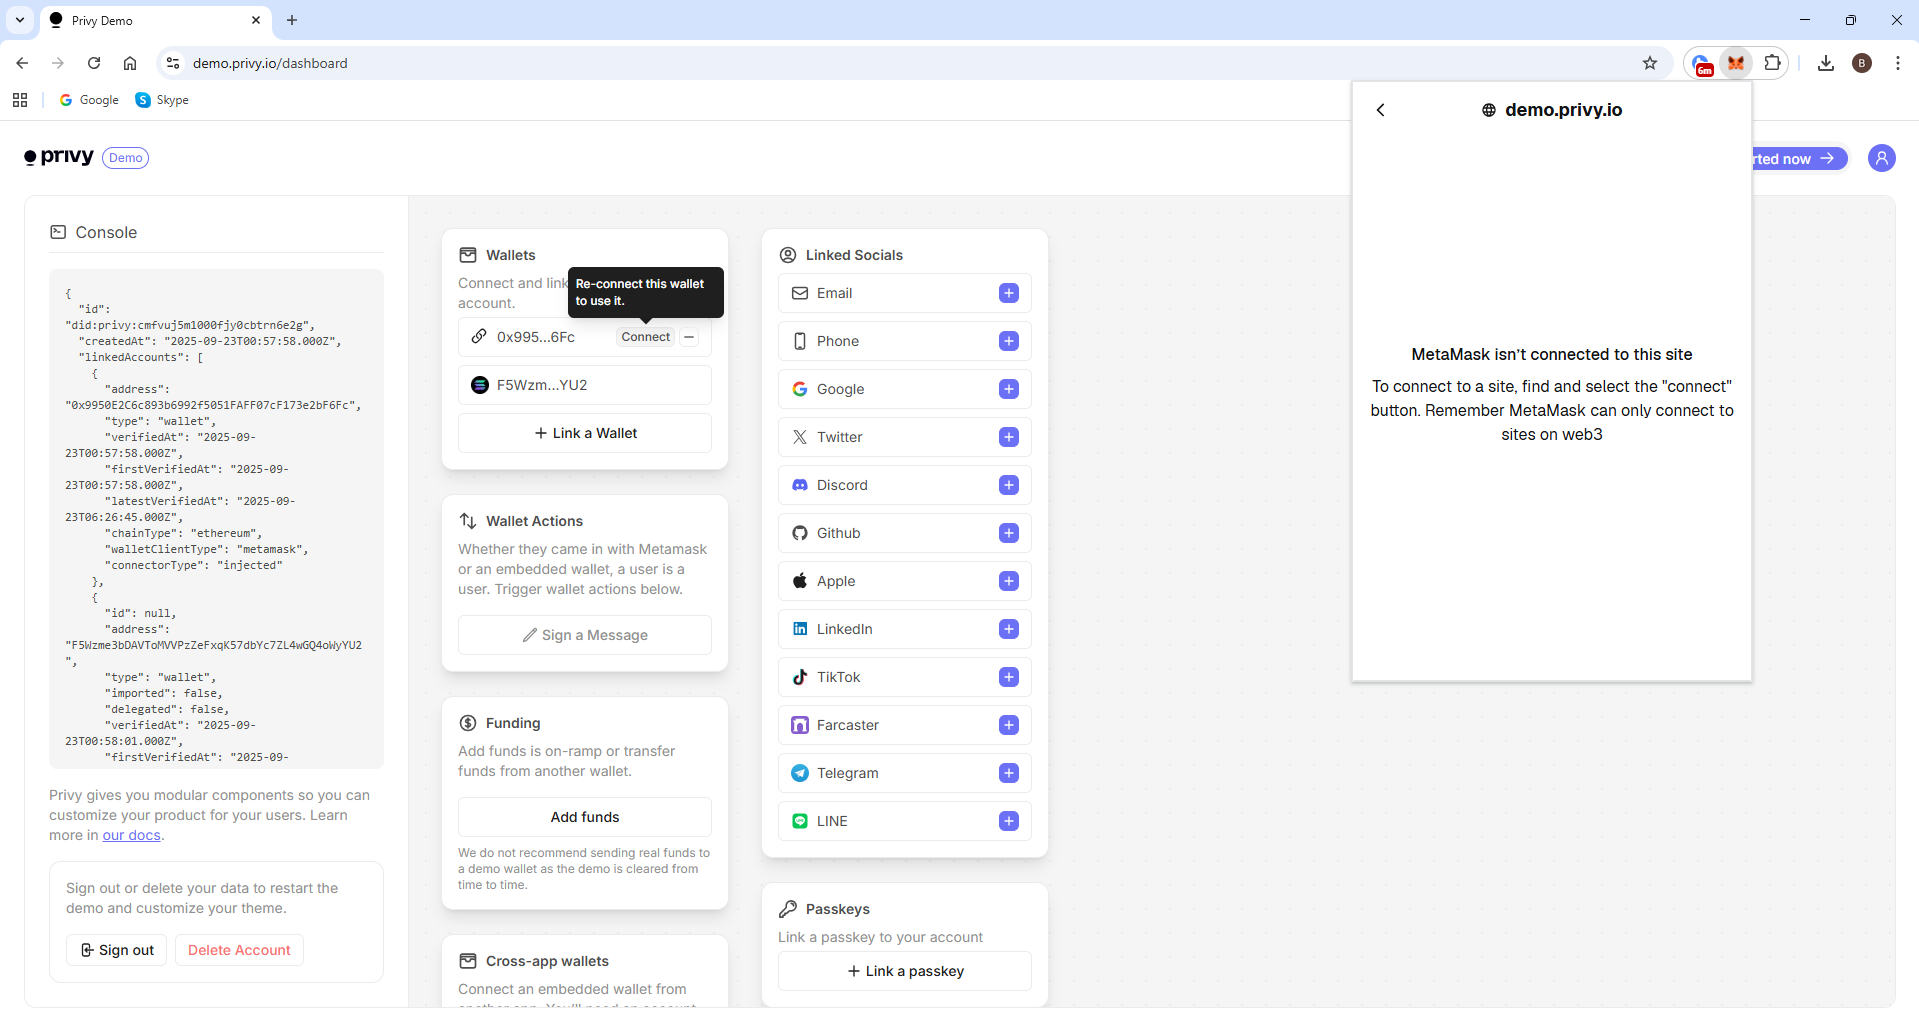The height and width of the screenshot is (1027, 1919).
Task: Connect the 0x995...6Fc wallet
Action: pos(646,337)
